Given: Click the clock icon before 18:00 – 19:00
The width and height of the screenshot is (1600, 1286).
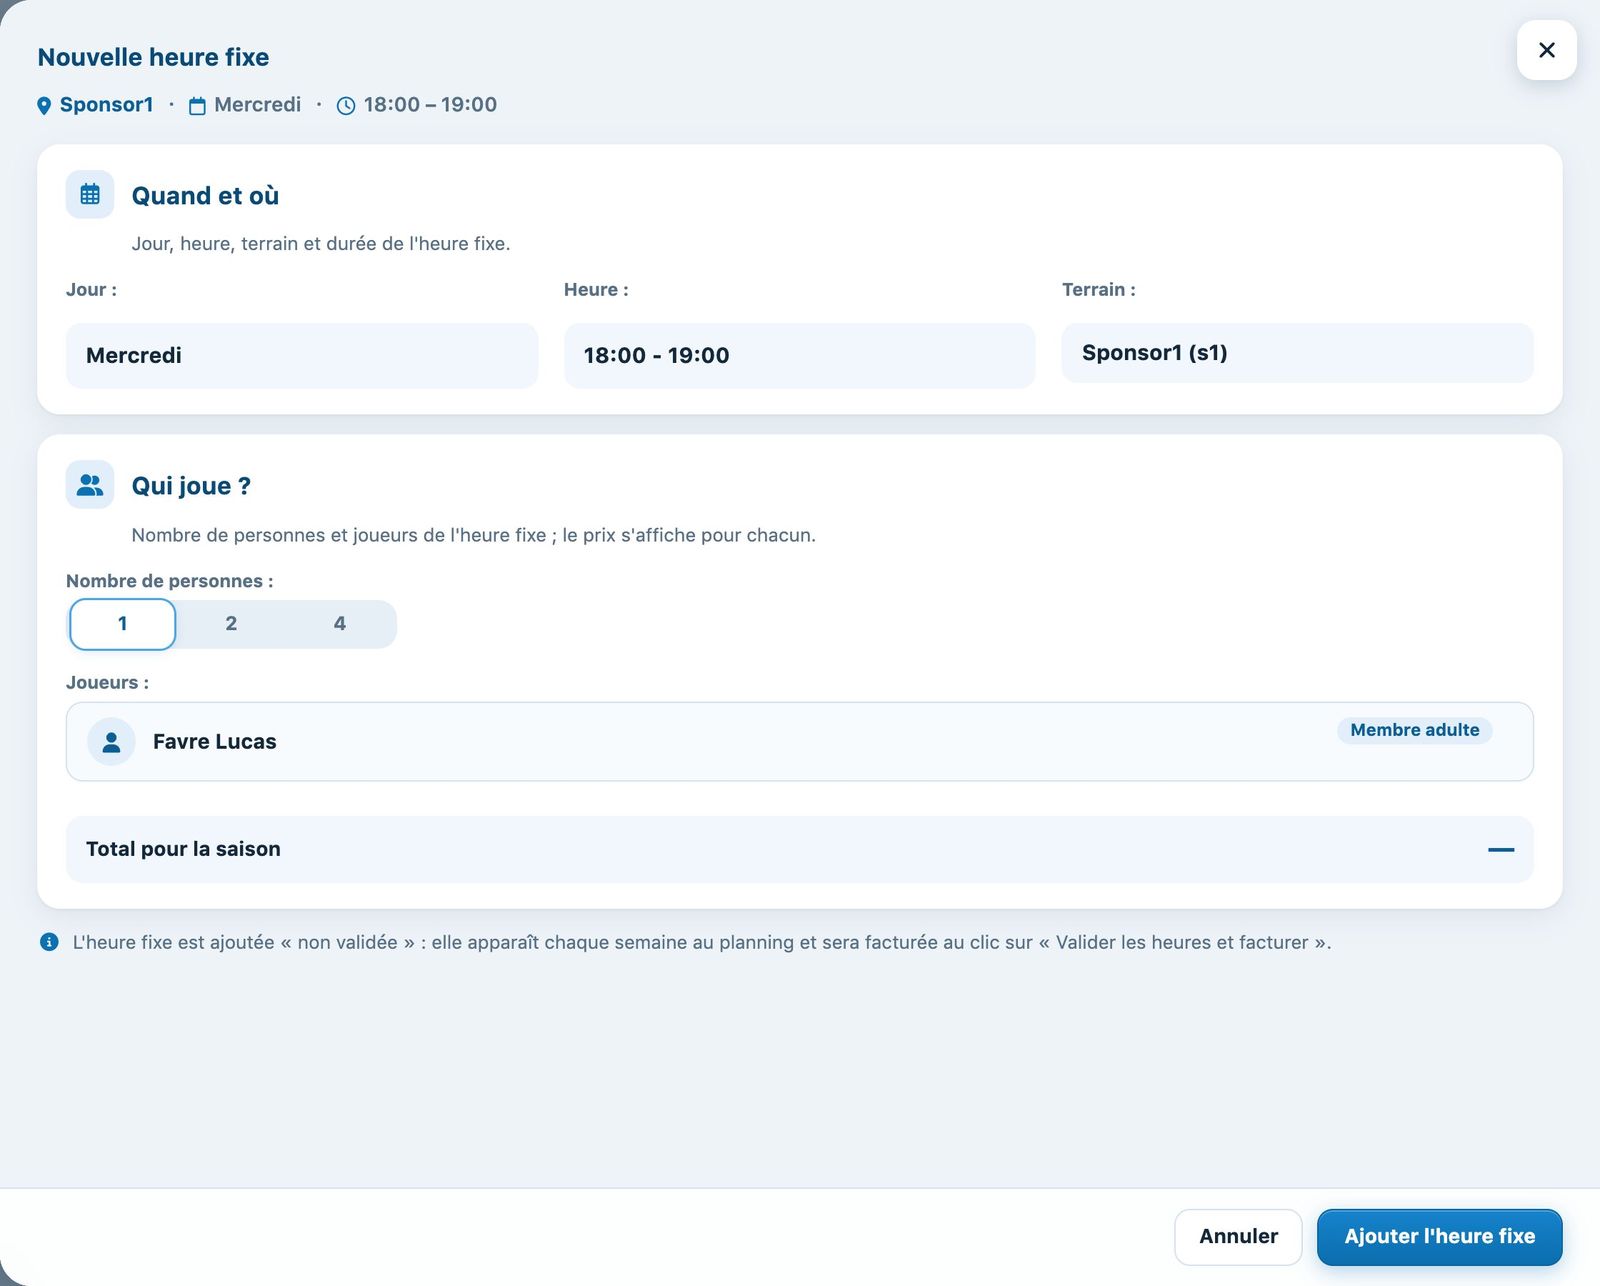Looking at the screenshot, I should [346, 106].
